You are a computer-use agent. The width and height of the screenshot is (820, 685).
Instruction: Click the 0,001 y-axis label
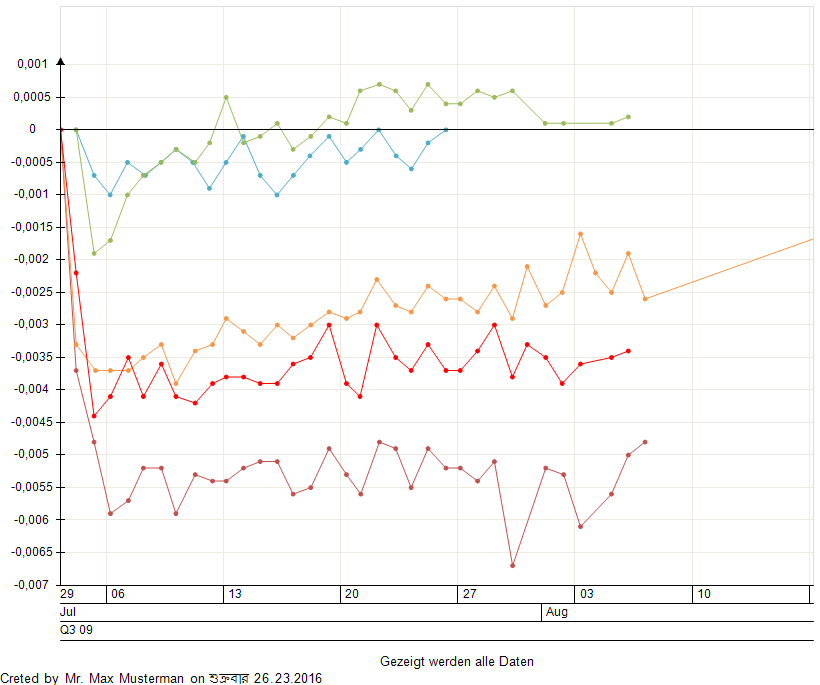click(x=32, y=64)
